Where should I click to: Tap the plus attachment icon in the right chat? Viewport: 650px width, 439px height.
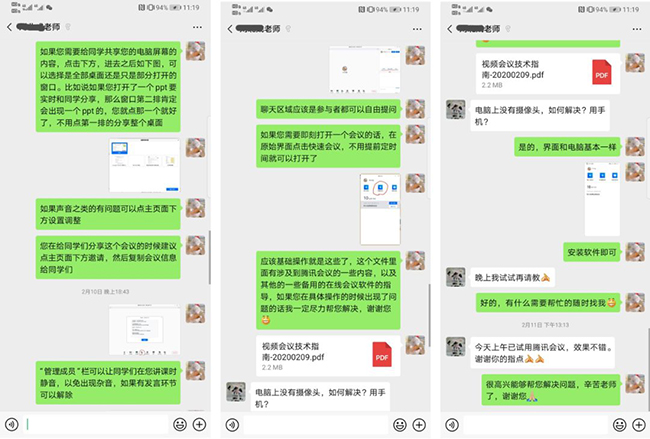coord(639,425)
